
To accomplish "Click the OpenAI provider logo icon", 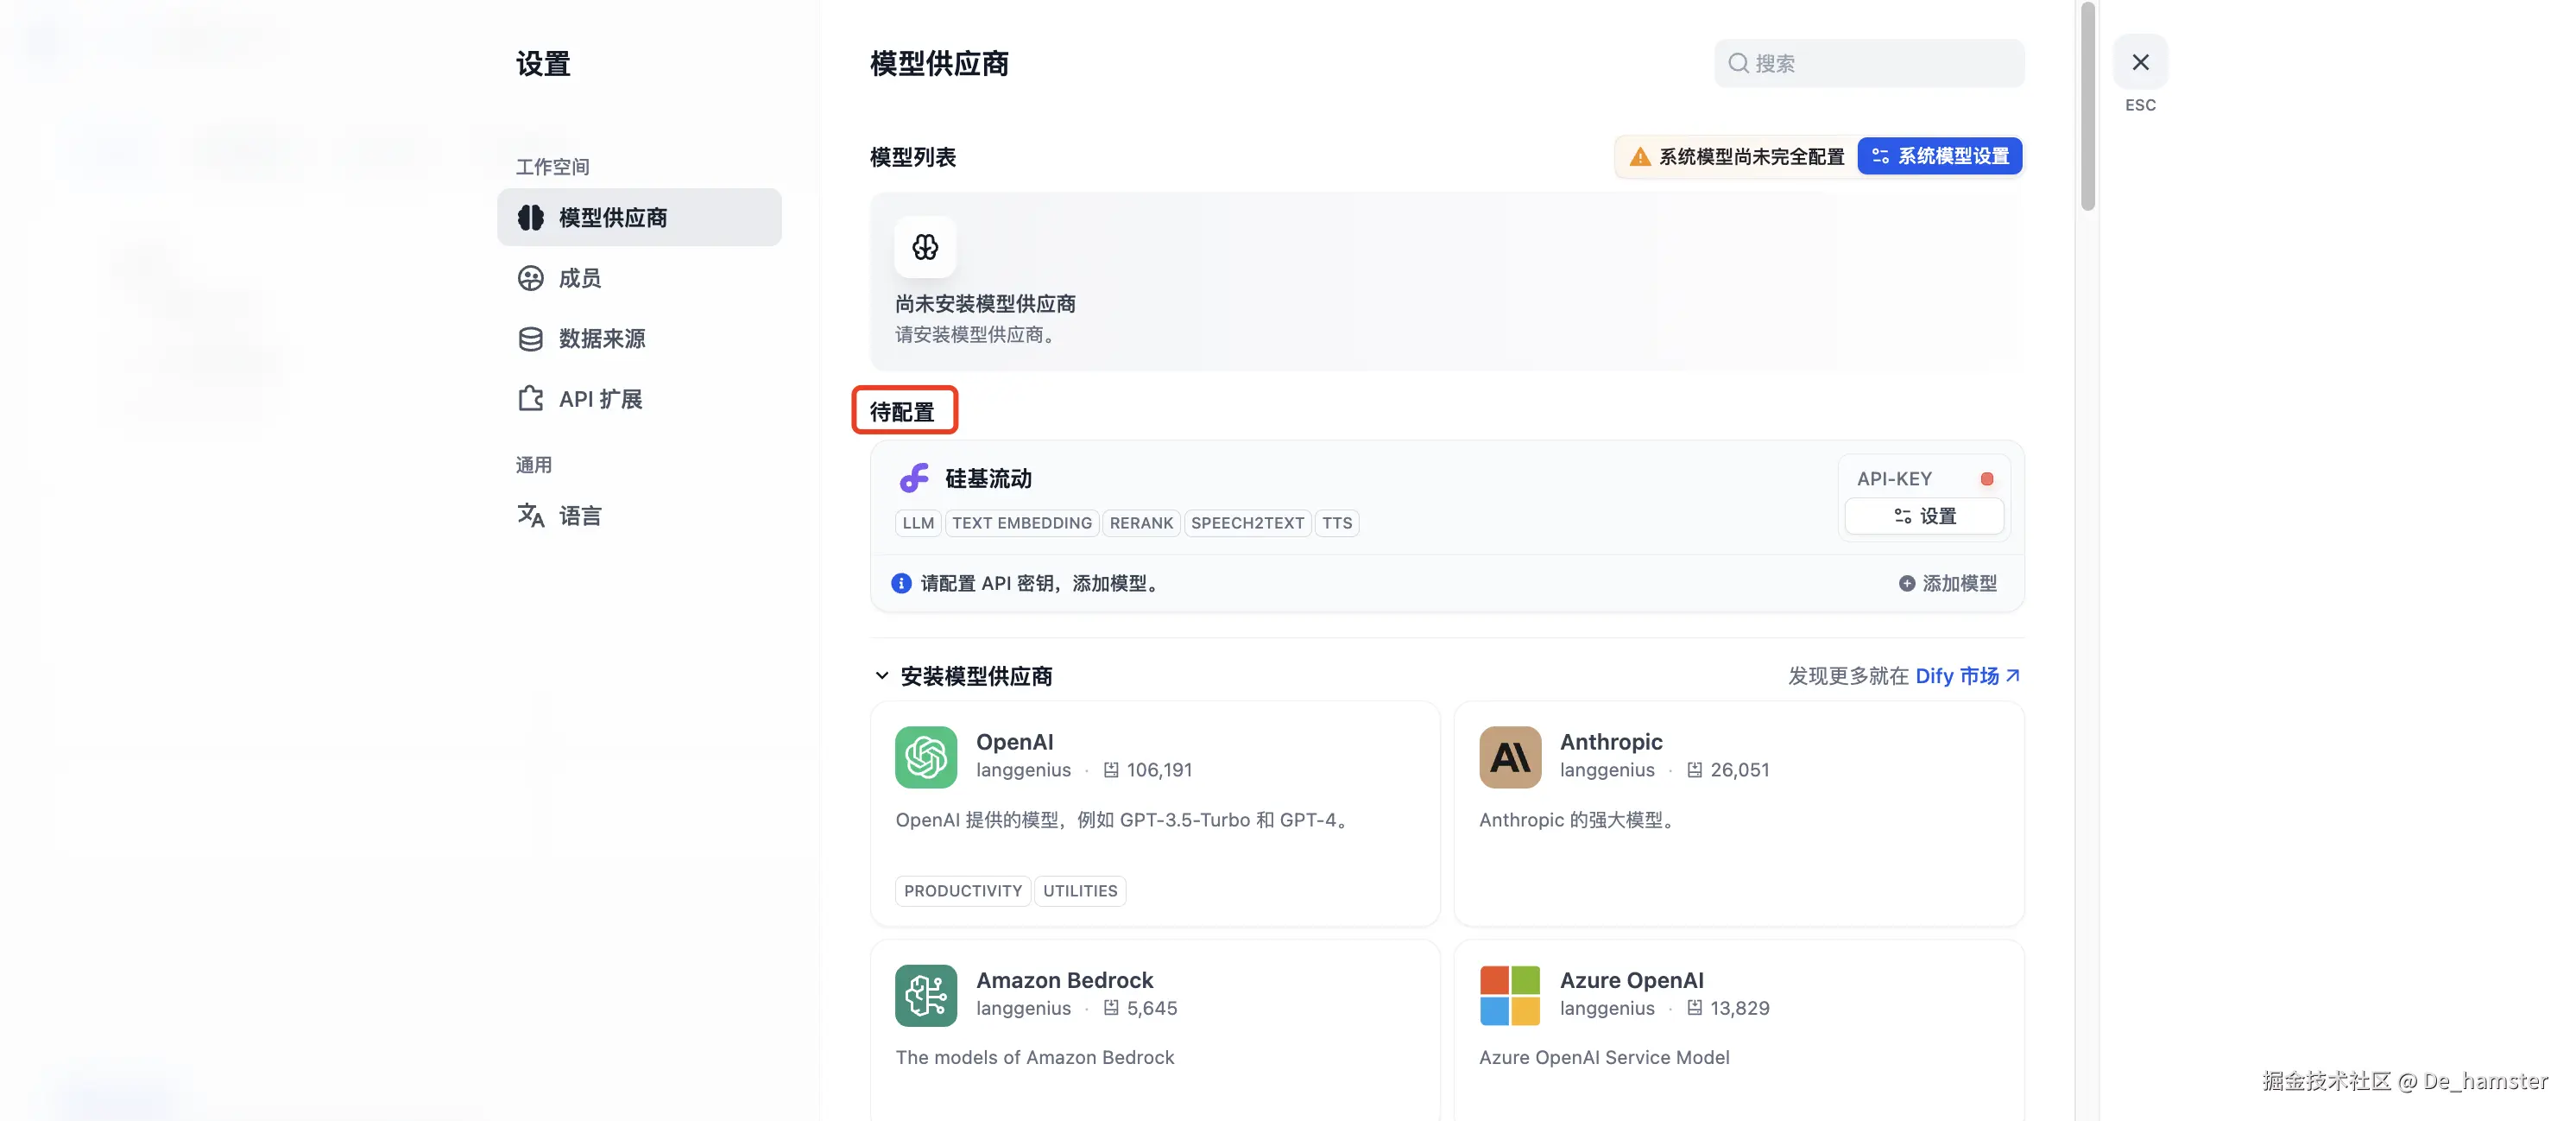I will click(x=925, y=757).
